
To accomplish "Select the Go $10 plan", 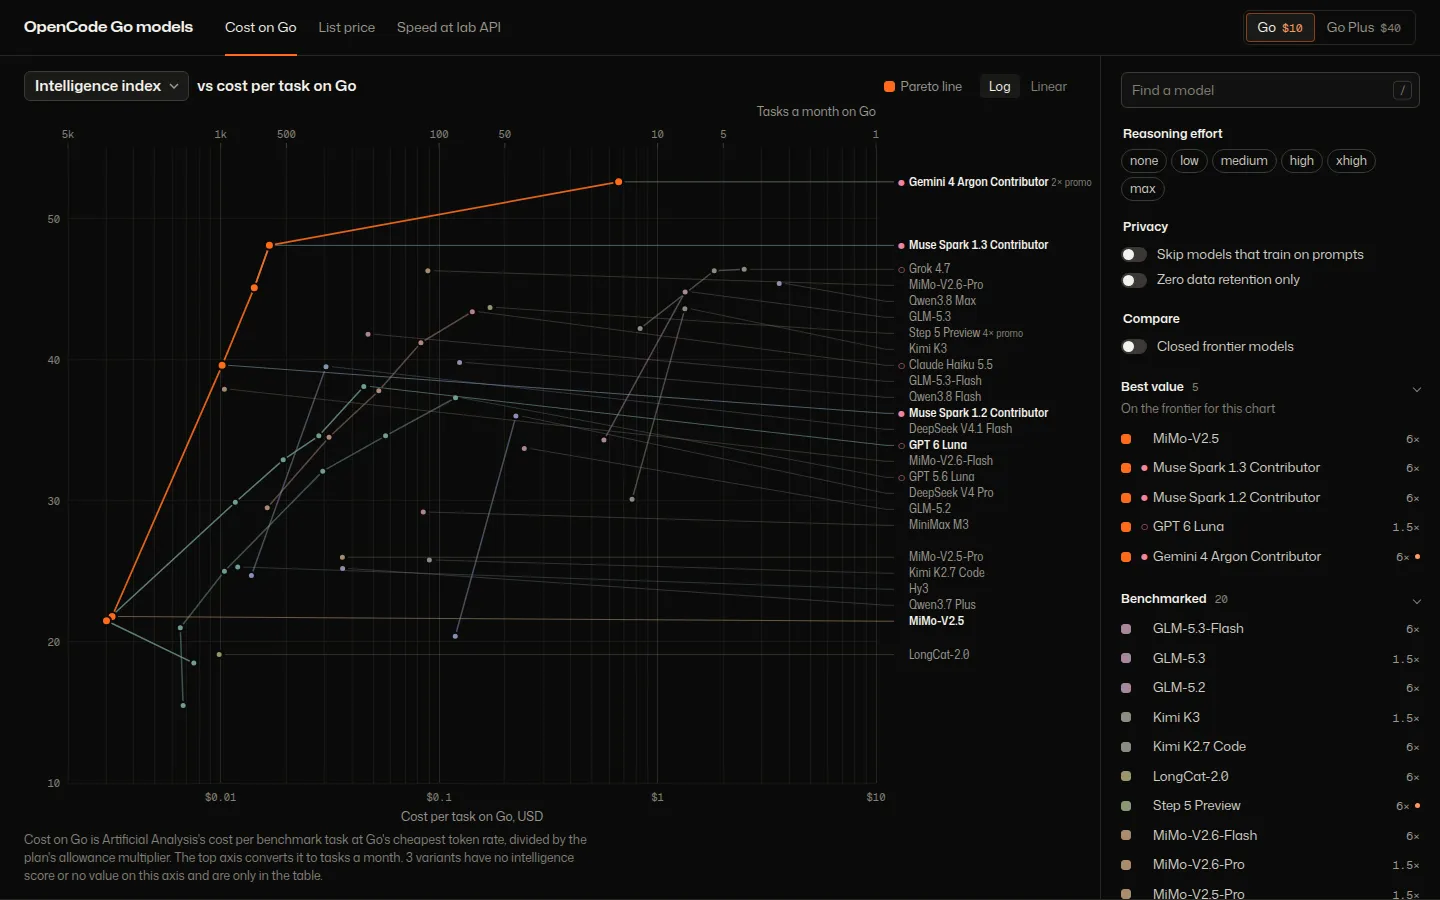I will pos(1280,27).
